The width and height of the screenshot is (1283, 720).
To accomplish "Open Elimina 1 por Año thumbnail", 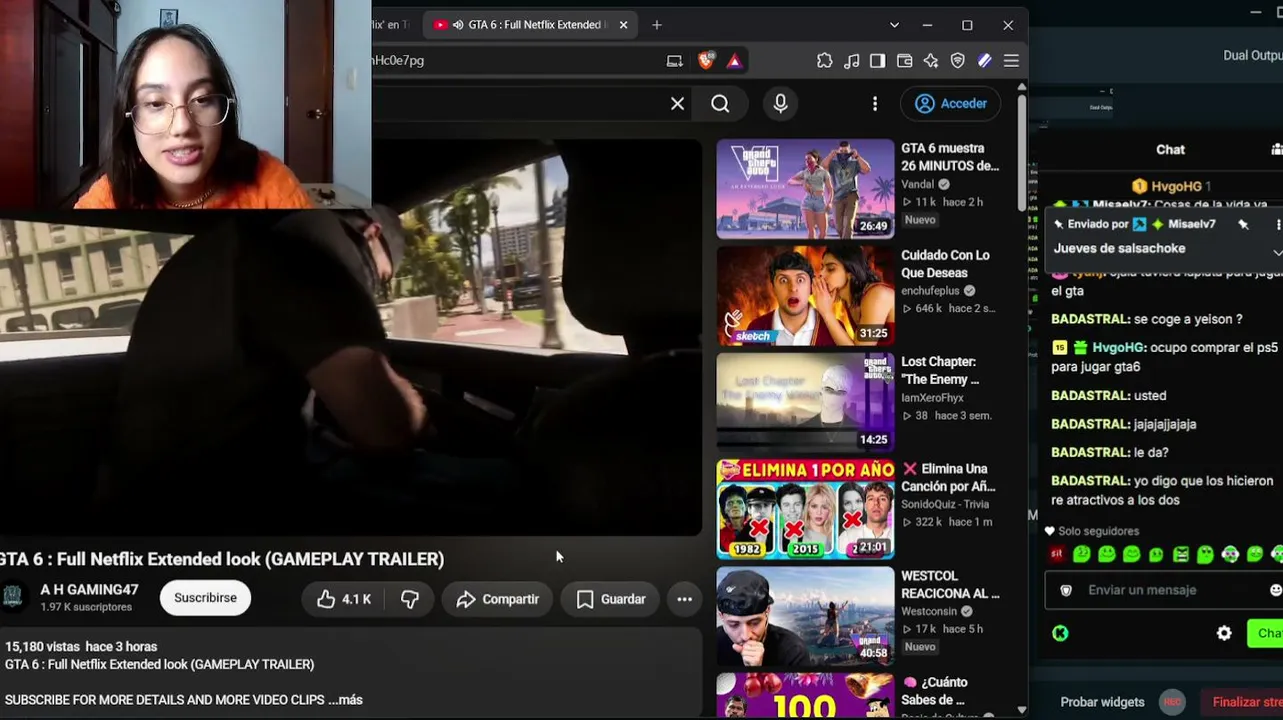I will click(x=805, y=510).
